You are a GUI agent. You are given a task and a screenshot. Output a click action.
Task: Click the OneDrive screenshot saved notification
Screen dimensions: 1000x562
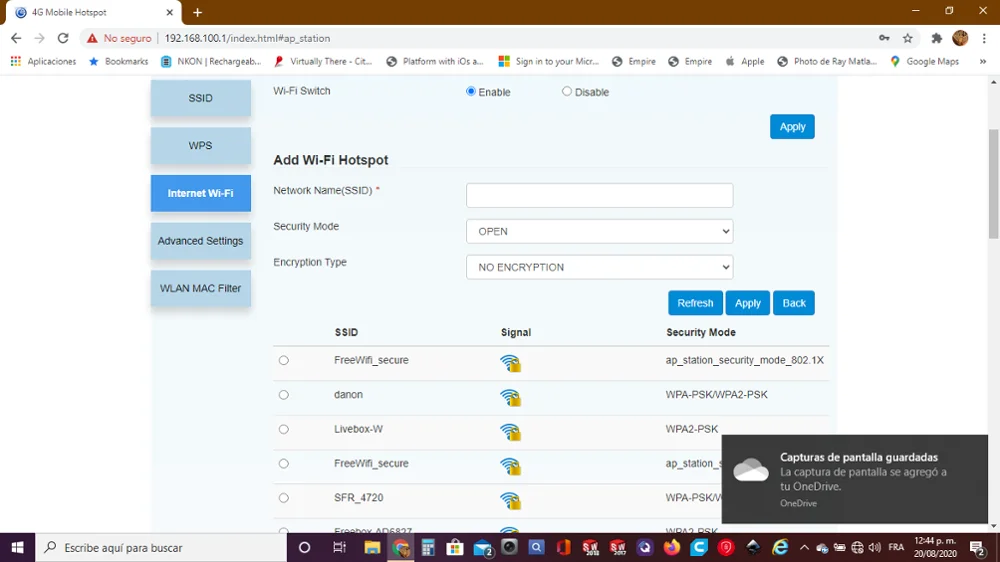[x=855, y=479]
